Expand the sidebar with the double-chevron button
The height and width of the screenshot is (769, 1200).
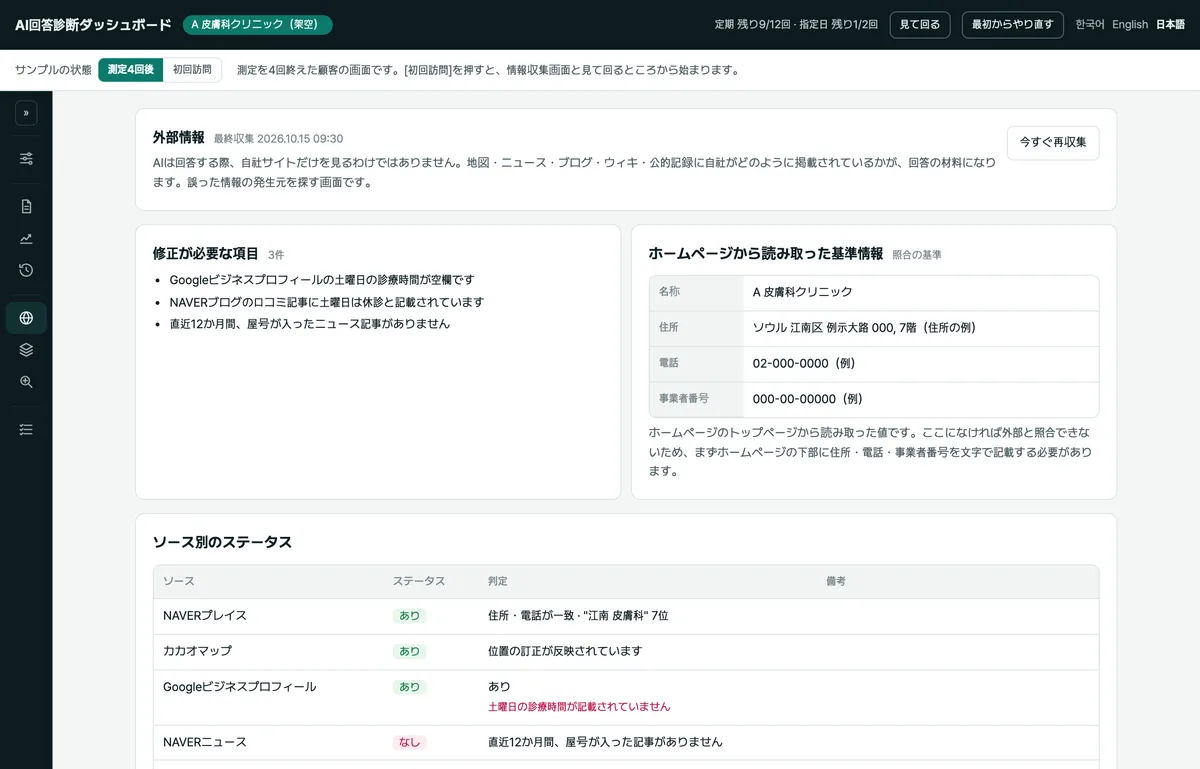coord(26,113)
